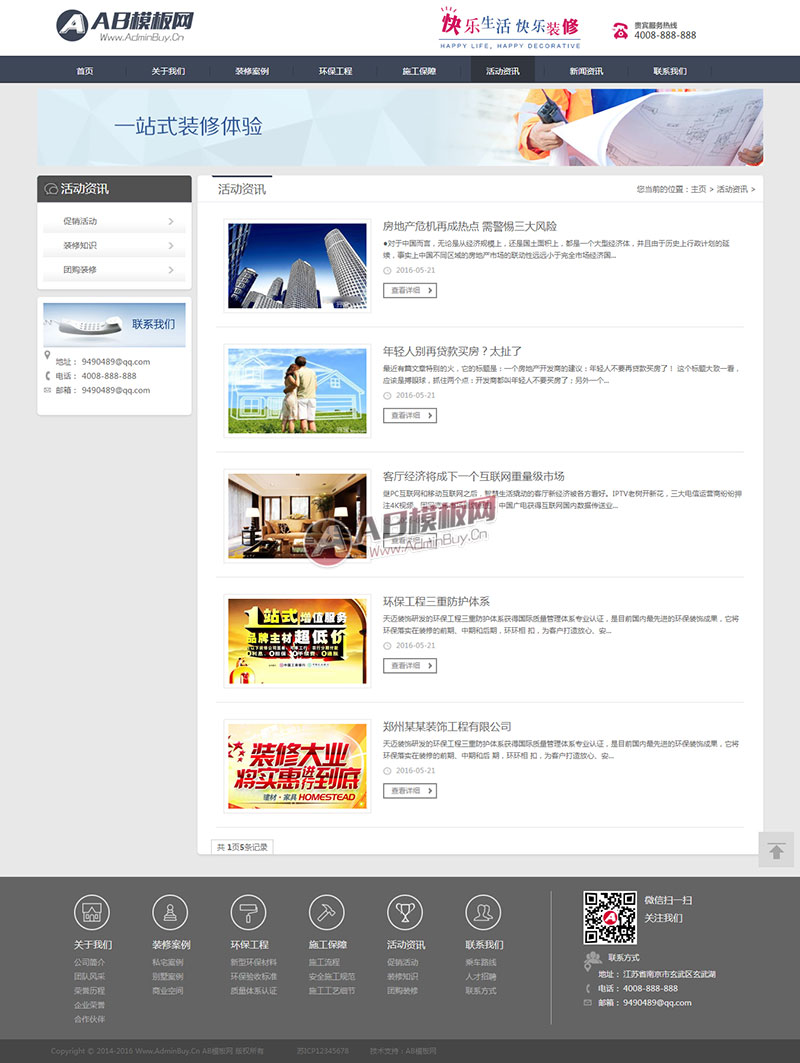Open the 装修案例 navigation menu item
This screenshot has height=1063, width=800.
click(x=252, y=71)
